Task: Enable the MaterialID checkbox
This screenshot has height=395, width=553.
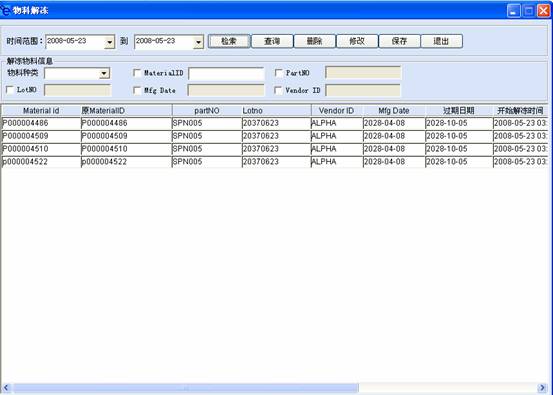Action: [137, 73]
